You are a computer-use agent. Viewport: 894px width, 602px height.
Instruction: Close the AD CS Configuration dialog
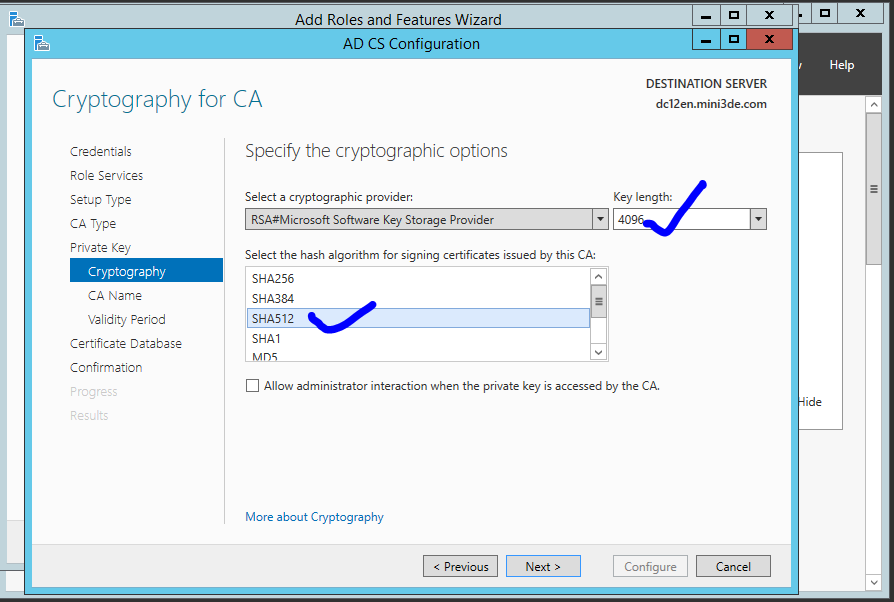pyautogui.click(x=769, y=40)
